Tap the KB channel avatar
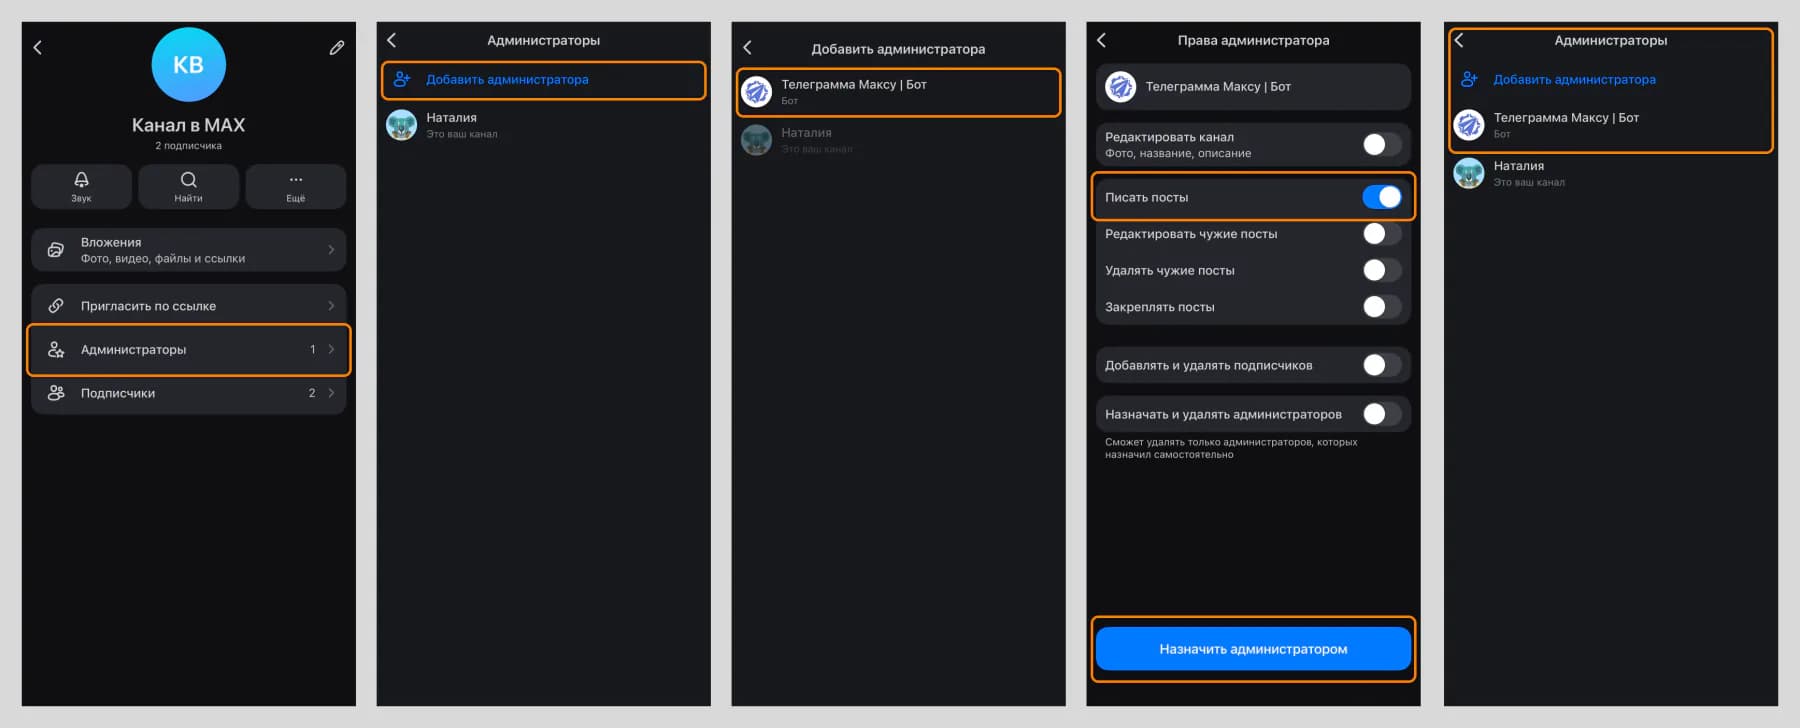Image resolution: width=1800 pixels, height=728 pixels. 188,64
